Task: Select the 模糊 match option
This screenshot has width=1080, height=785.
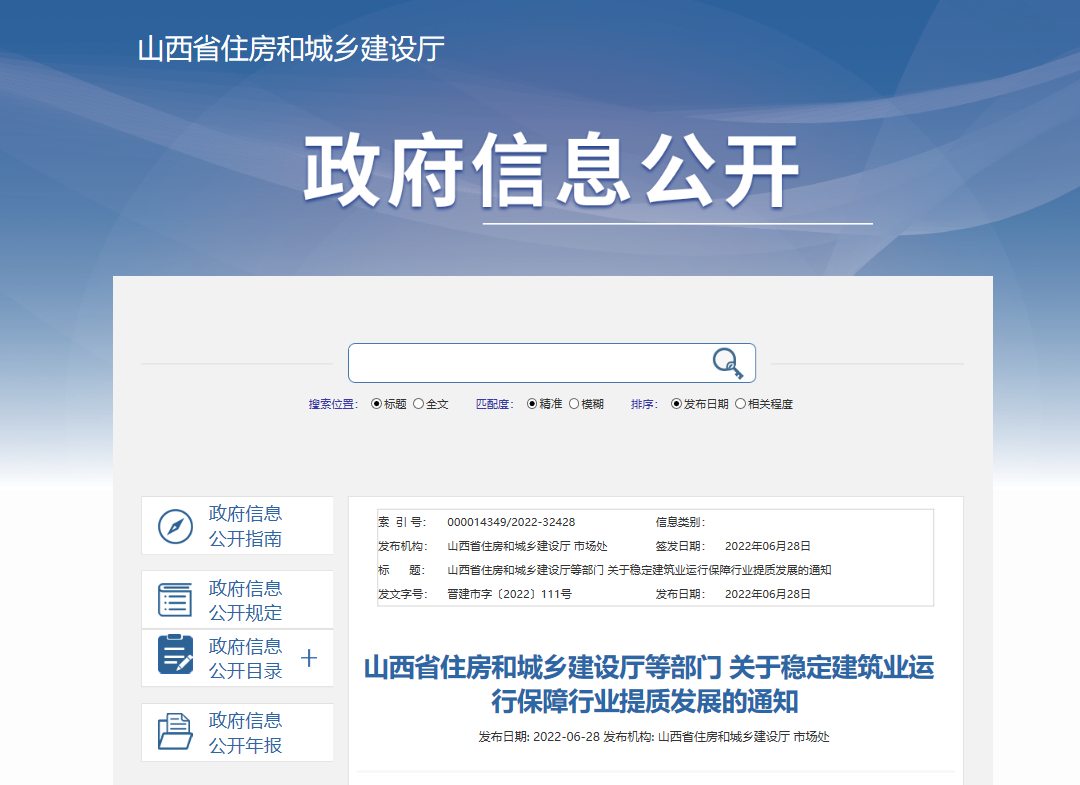Action: [573, 403]
